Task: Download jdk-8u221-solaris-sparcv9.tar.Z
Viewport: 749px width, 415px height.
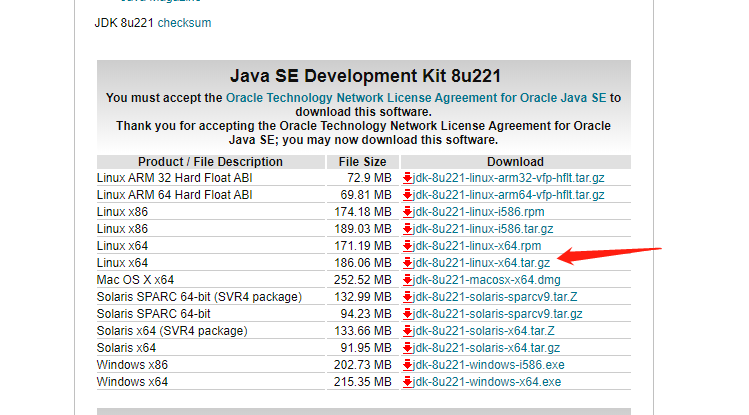Action: pyautogui.click(x=495, y=297)
